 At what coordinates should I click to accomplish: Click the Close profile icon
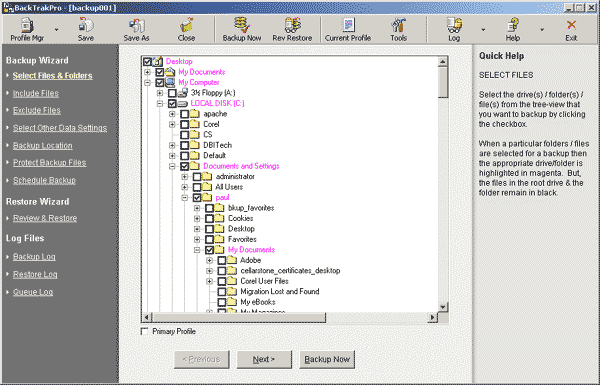[186, 29]
